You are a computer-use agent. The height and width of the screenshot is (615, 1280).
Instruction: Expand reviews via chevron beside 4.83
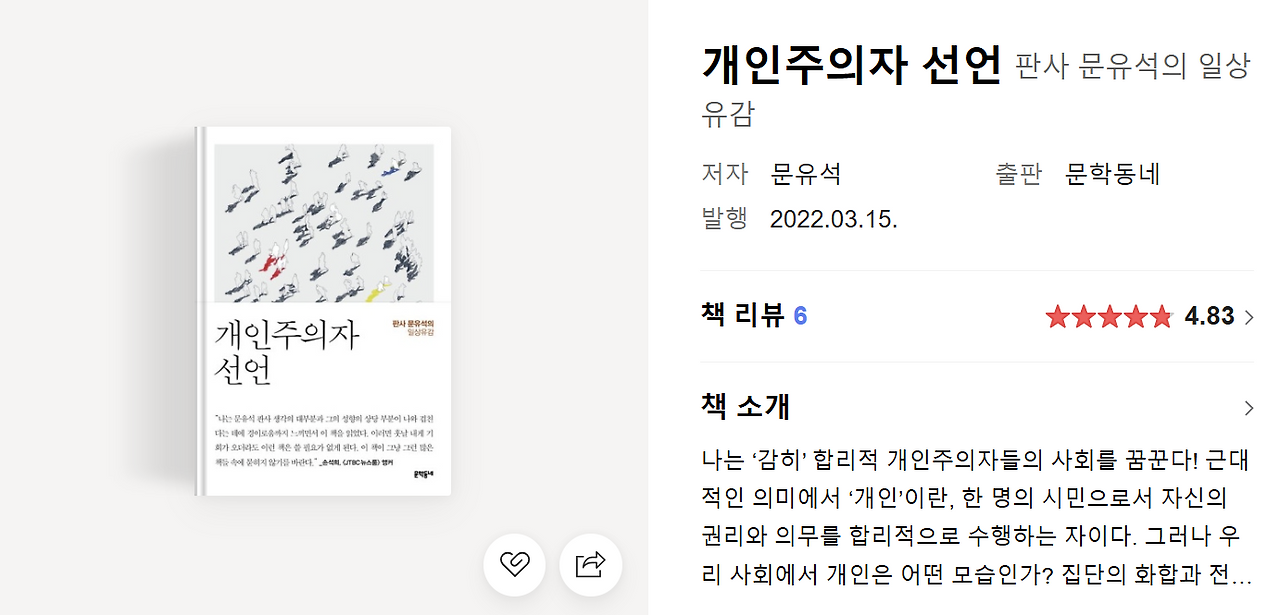click(1248, 317)
